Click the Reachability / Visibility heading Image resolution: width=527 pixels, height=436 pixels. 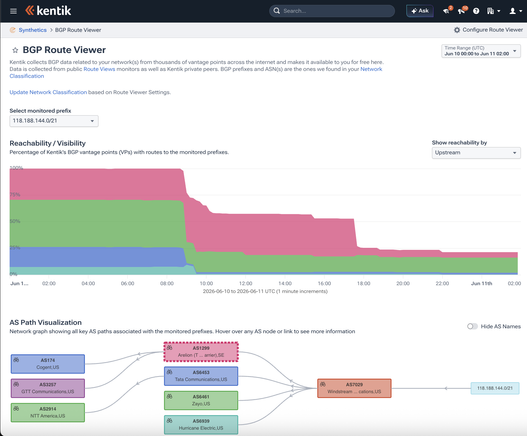[47, 143]
